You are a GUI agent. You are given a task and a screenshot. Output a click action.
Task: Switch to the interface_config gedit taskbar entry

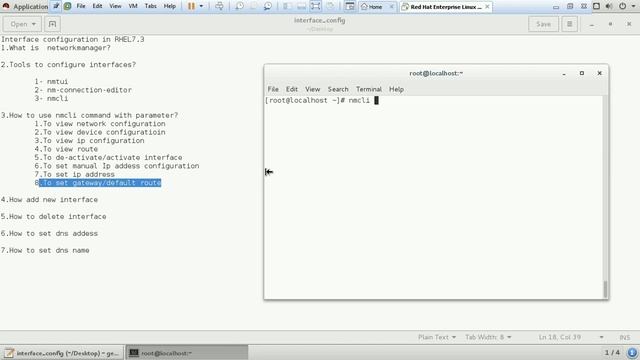tap(62, 353)
